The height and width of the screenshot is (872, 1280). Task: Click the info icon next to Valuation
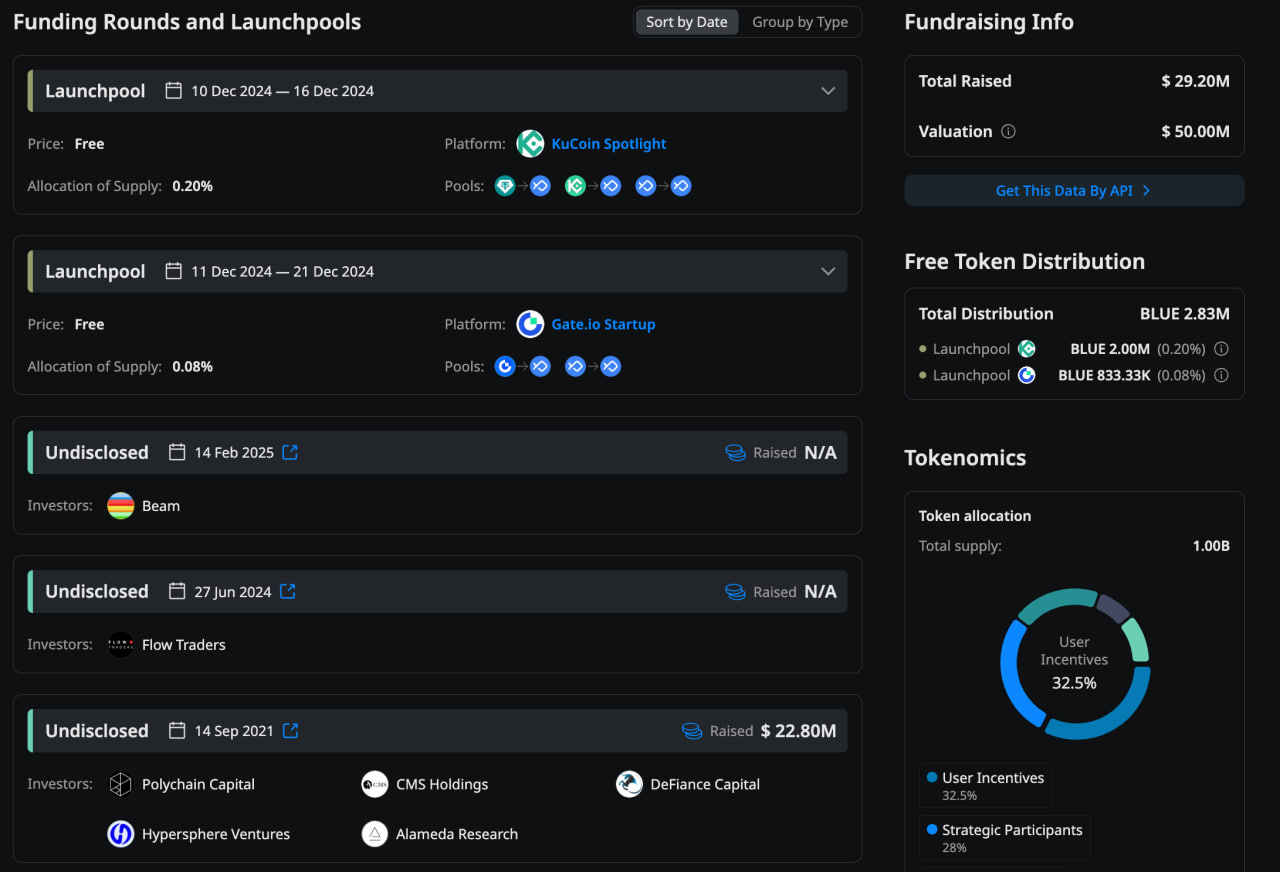coord(1008,131)
